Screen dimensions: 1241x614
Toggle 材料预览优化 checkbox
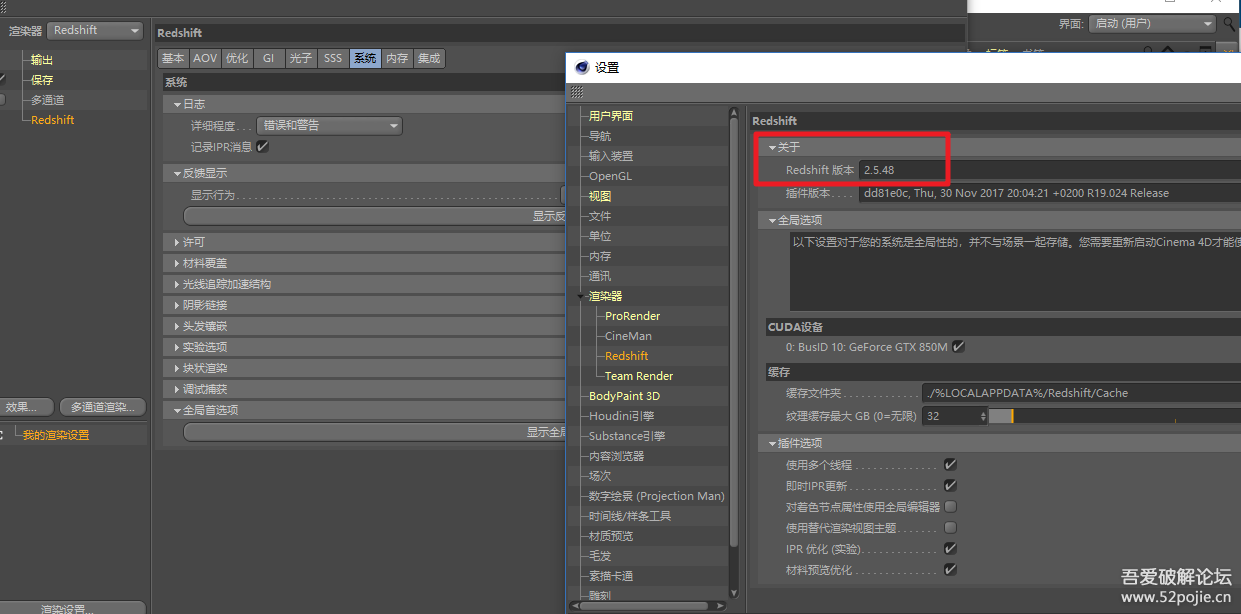pos(950,570)
